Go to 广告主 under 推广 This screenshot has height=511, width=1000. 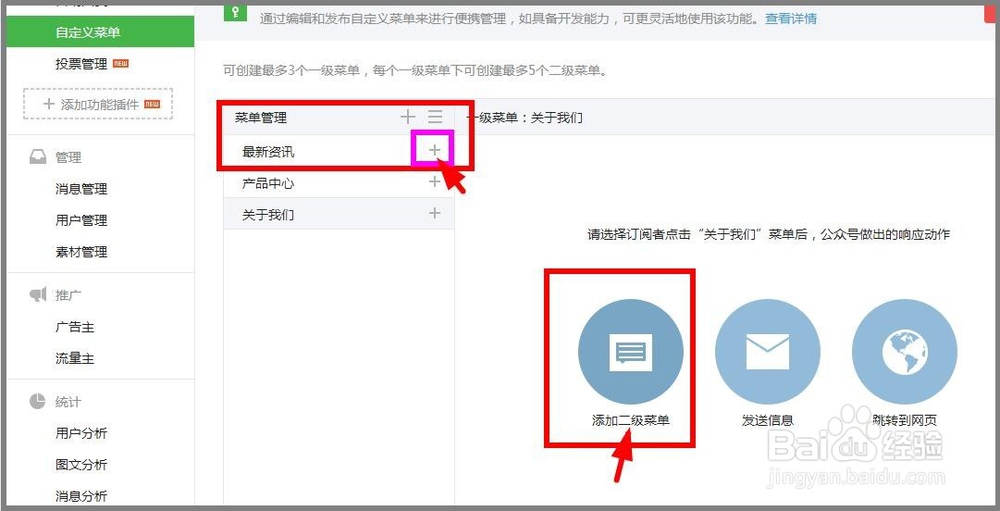point(75,327)
